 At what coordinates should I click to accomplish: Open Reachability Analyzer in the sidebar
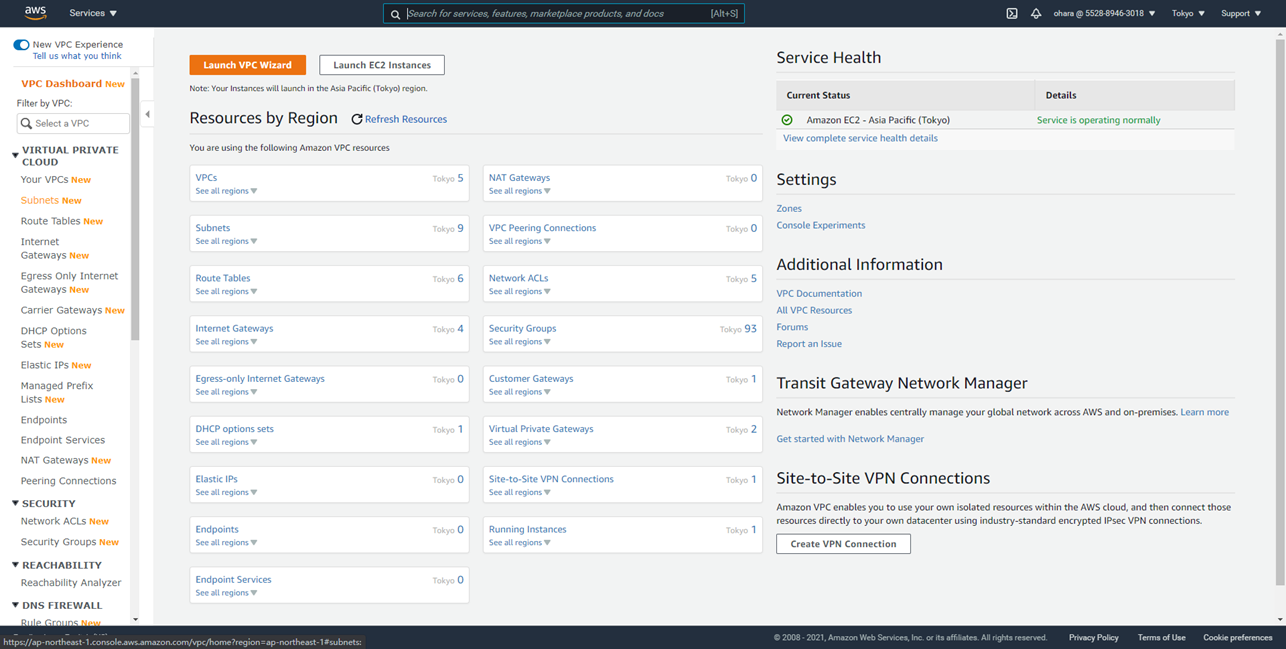click(x=71, y=583)
